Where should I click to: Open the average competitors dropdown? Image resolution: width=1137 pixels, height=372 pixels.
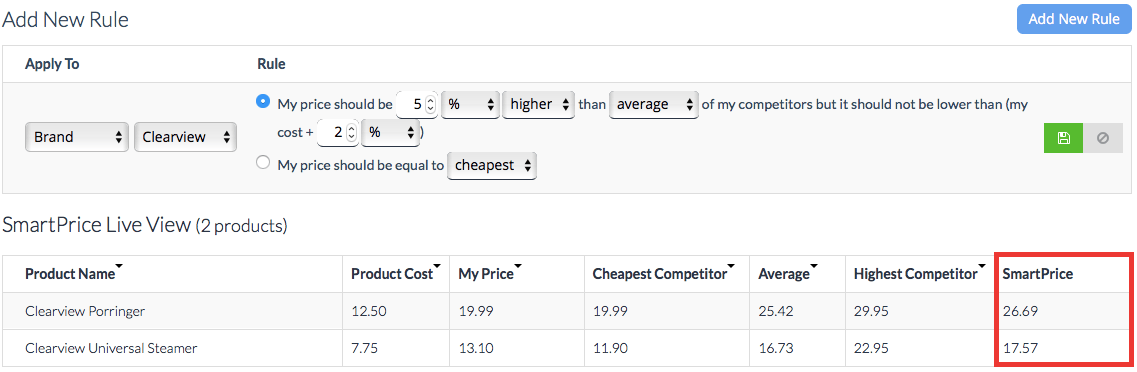tap(654, 104)
